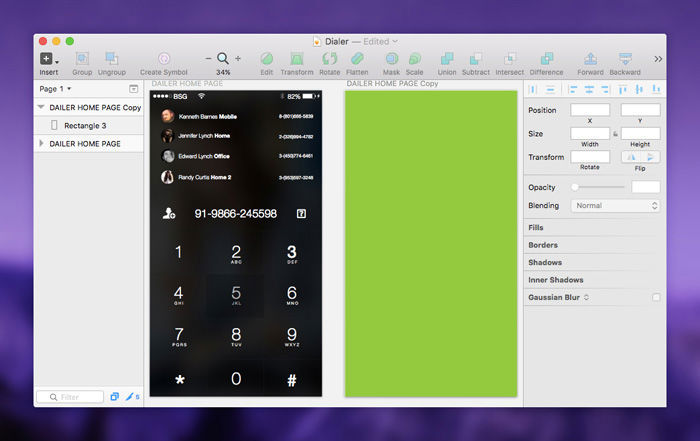This screenshot has height=441, width=700.
Task: Open the Page 1 page selector
Action: click(x=55, y=89)
